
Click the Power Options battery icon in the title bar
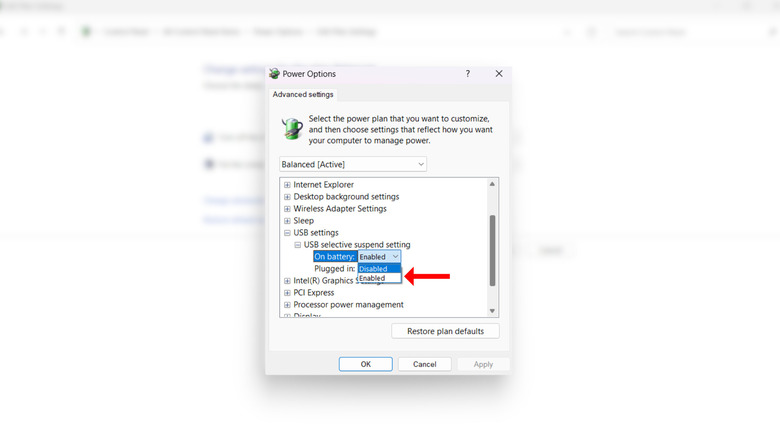click(x=274, y=74)
